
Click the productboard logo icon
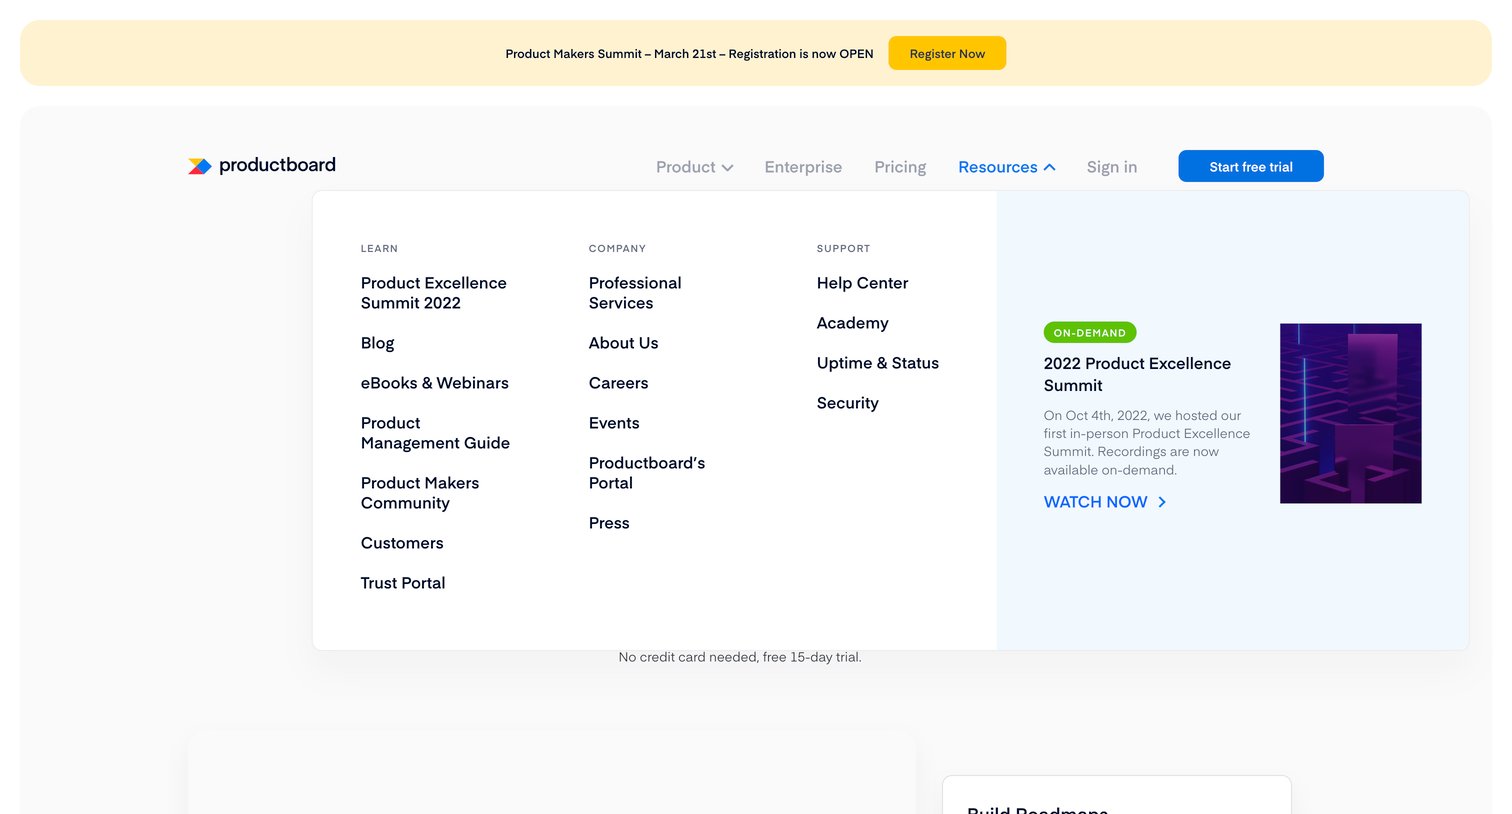click(200, 166)
